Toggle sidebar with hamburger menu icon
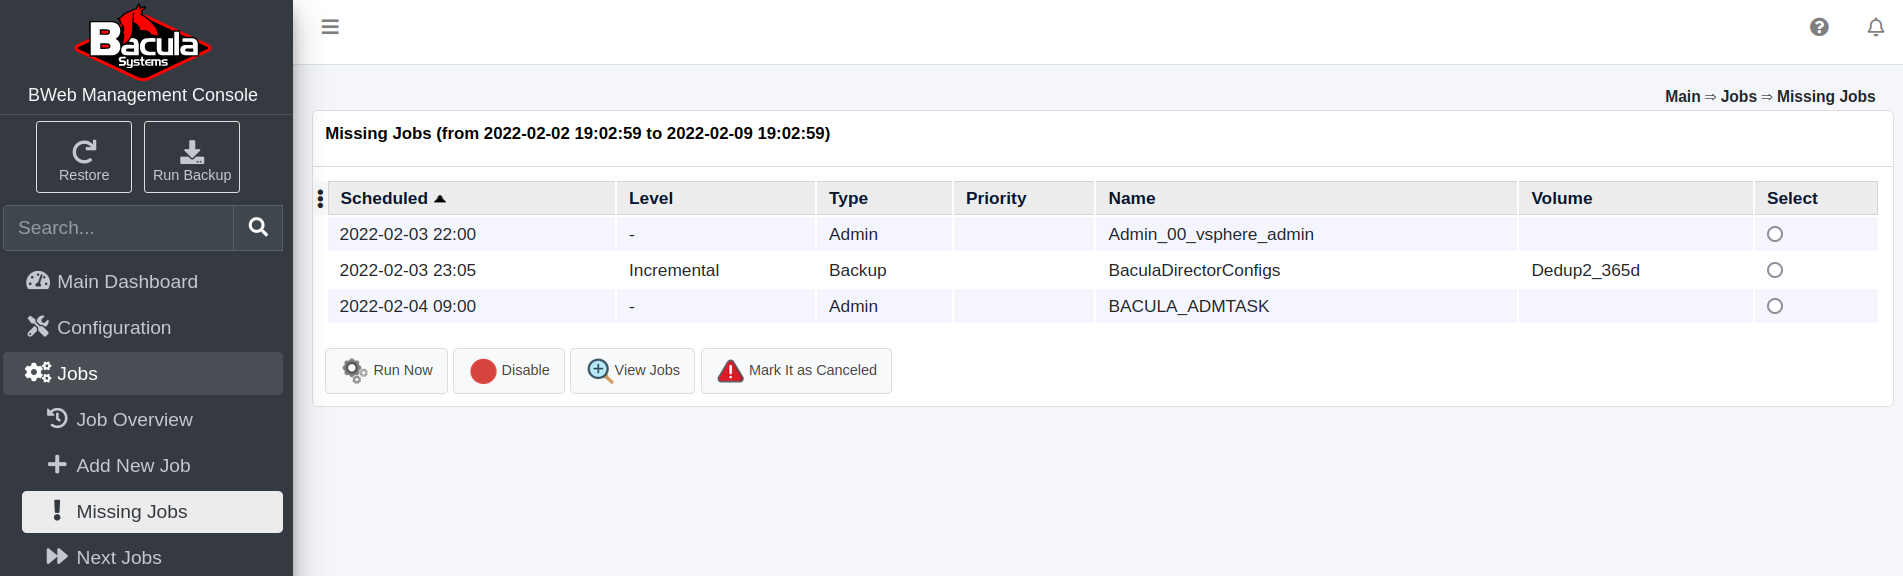This screenshot has height=576, width=1903. point(330,27)
